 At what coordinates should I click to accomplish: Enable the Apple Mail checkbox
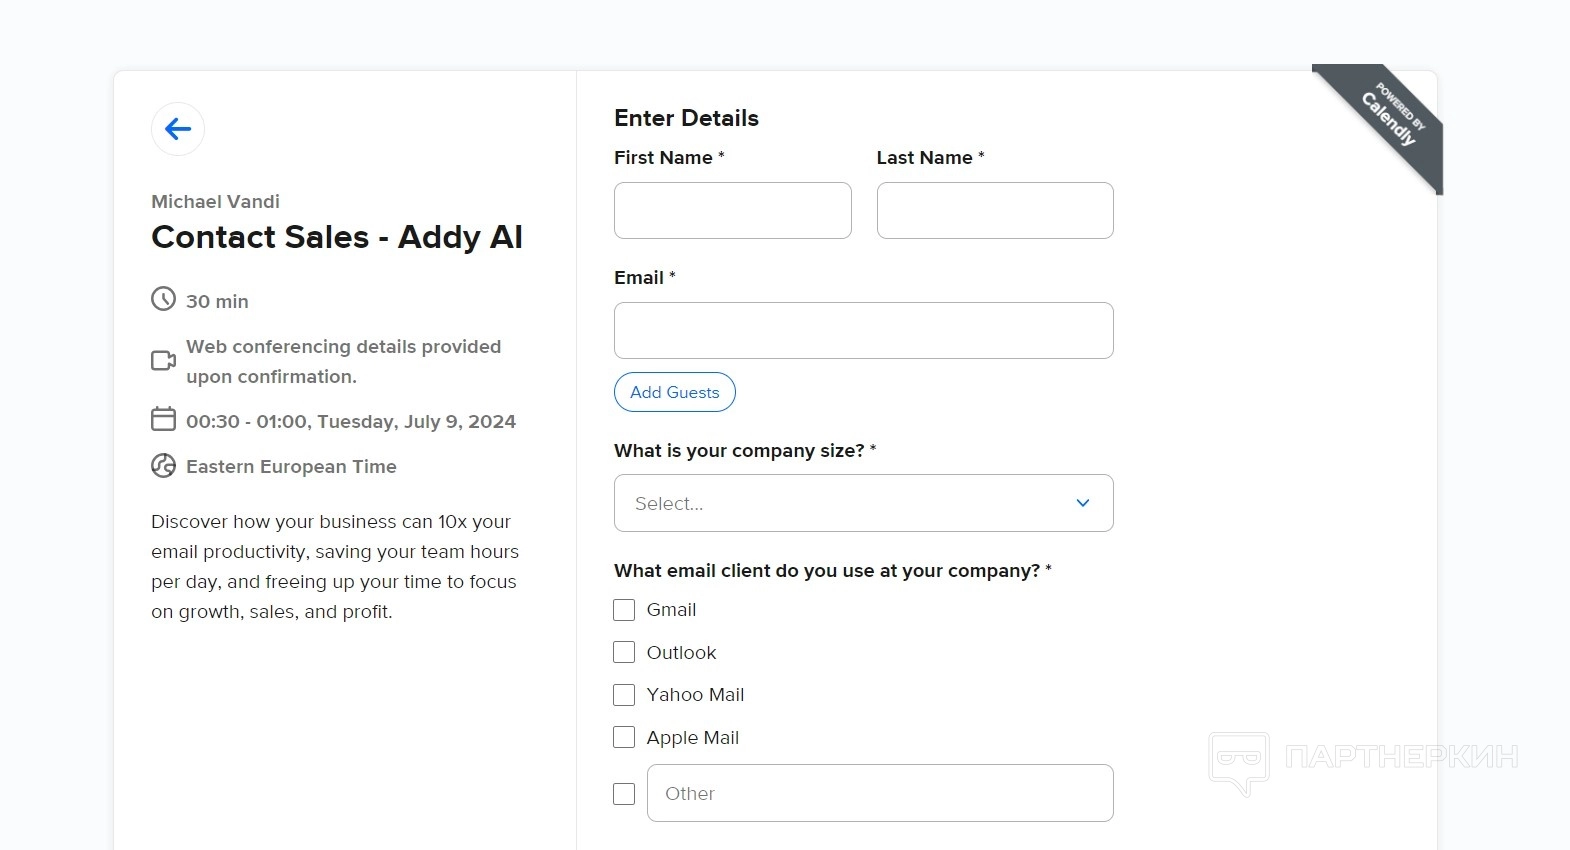(624, 738)
